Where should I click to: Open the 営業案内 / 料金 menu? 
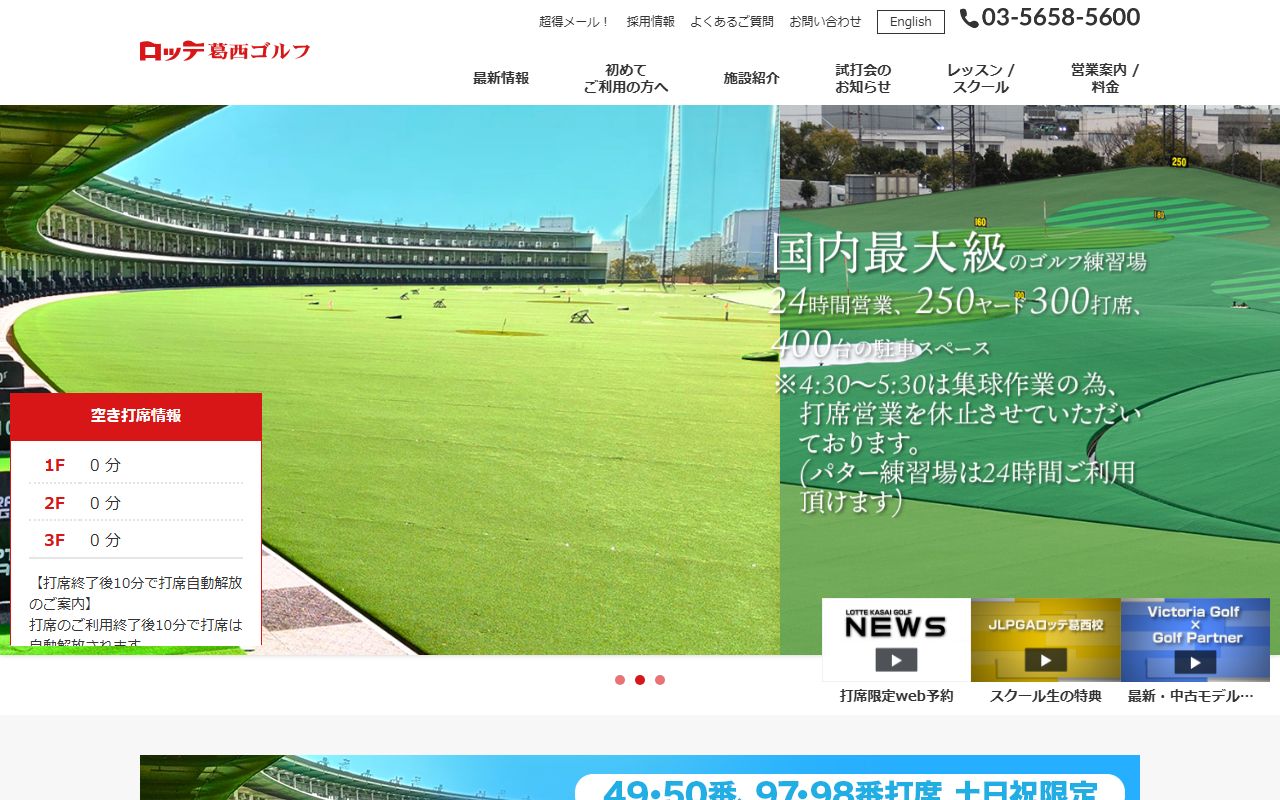tap(1105, 78)
